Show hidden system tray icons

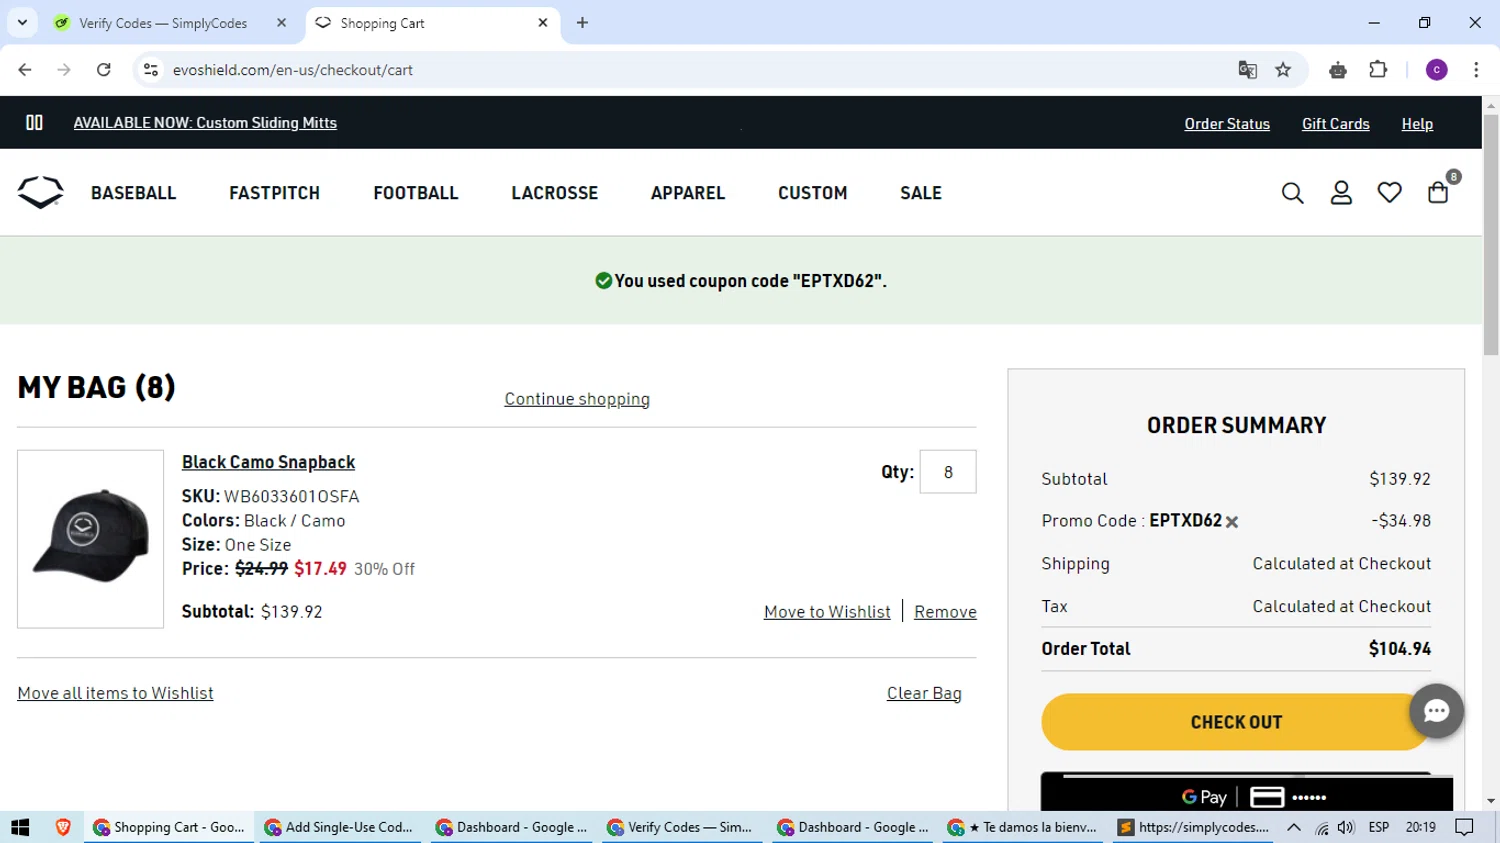tap(1293, 827)
